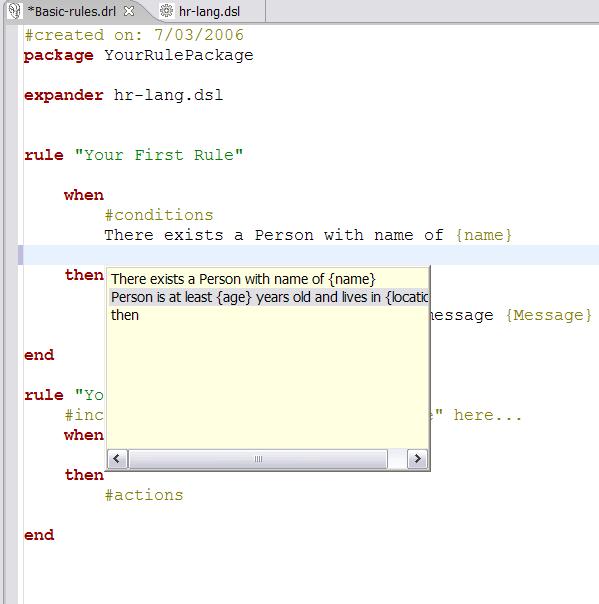The image size is (599, 604).
Task: Click the final 'end' keyword
Action: pyautogui.click(x=39, y=535)
